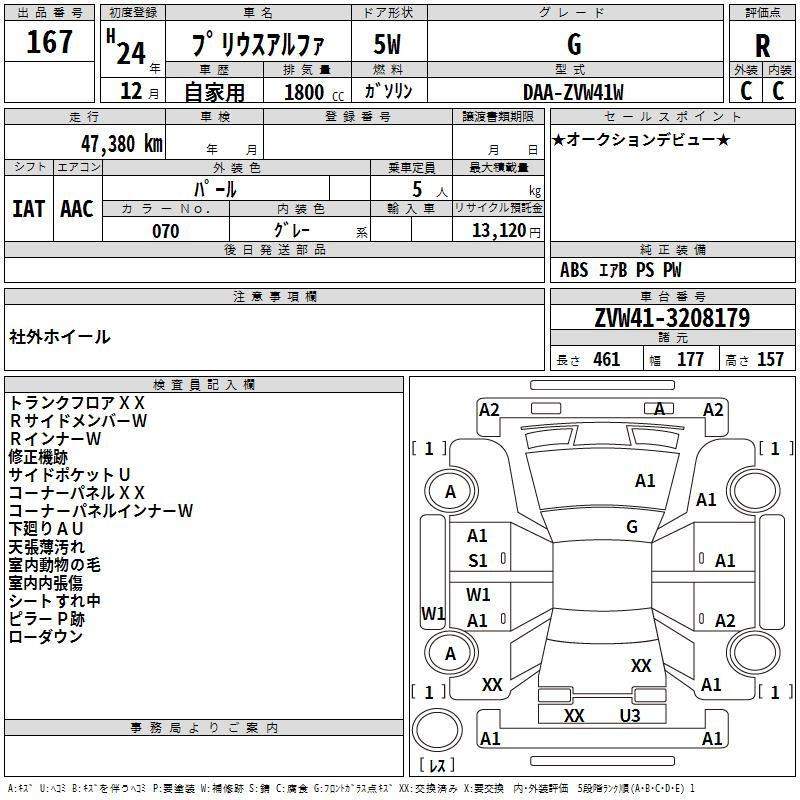Click inspector note シートすれ中
This screenshot has height=800, width=800.
pos(55,601)
